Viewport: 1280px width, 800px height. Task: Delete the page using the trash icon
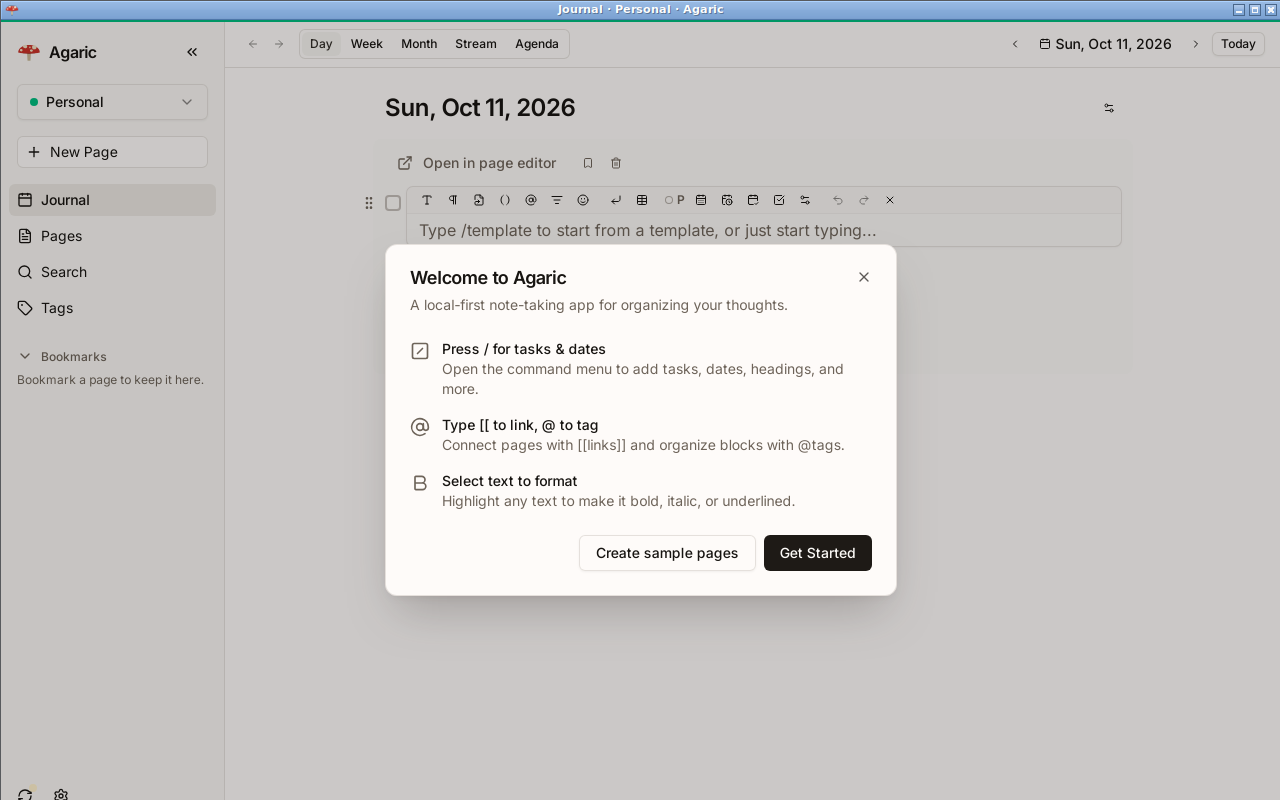[x=616, y=163]
